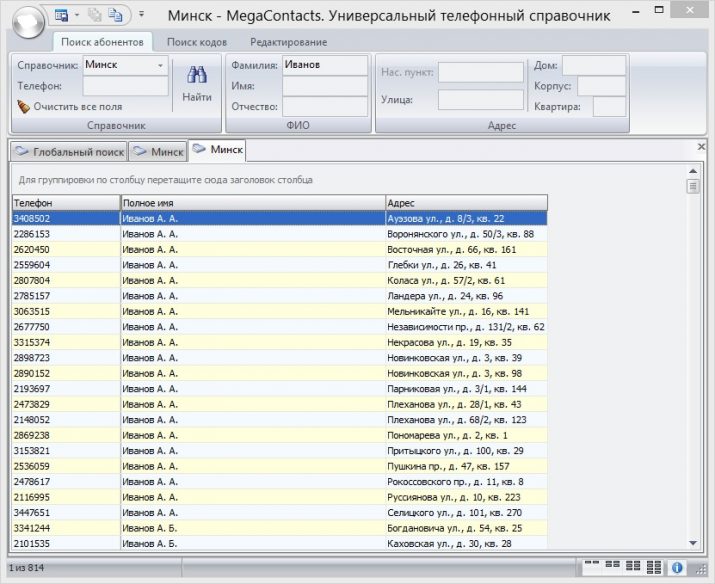Open the Редактирование ribbon tab
The height and width of the screenshot is (584, 715).
(289, 42)
